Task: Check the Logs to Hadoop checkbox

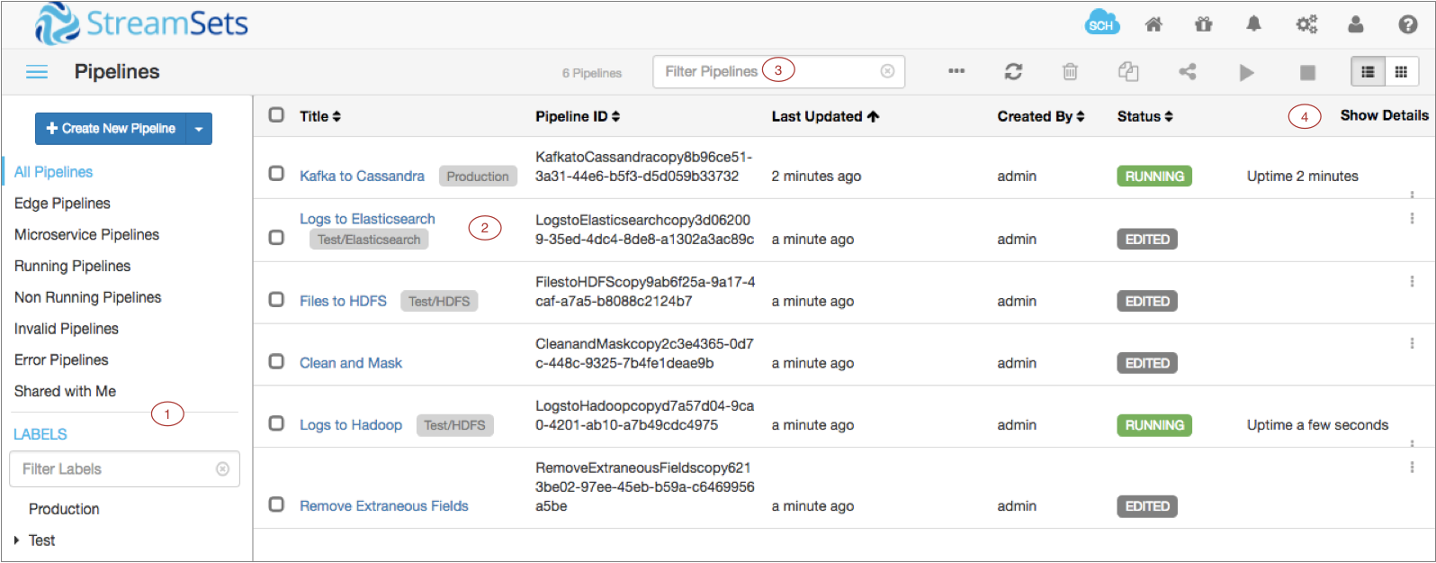Action: (276, 423)
